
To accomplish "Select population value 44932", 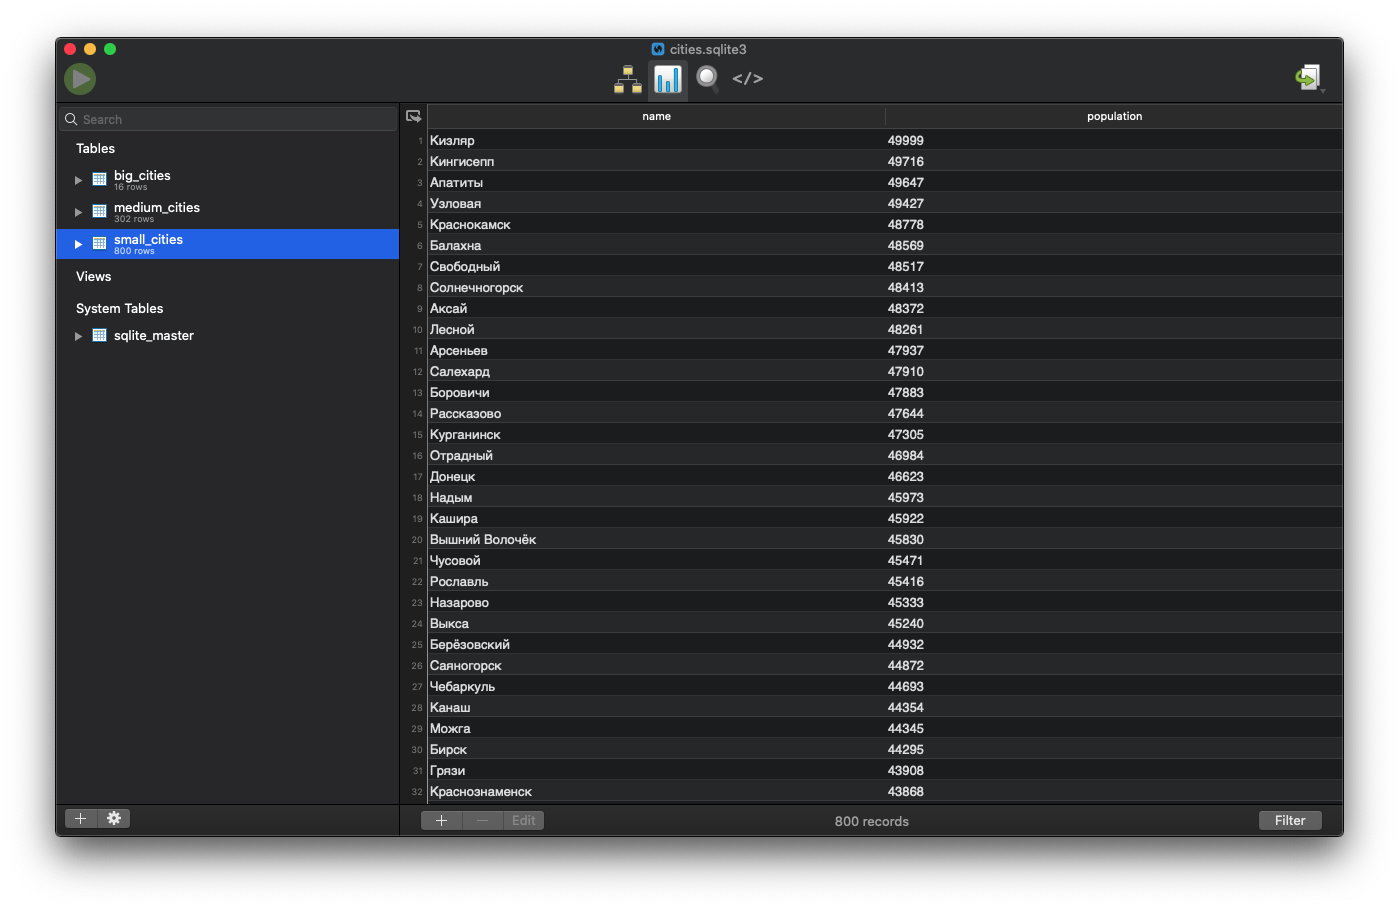I will [x=1114, y=644].
